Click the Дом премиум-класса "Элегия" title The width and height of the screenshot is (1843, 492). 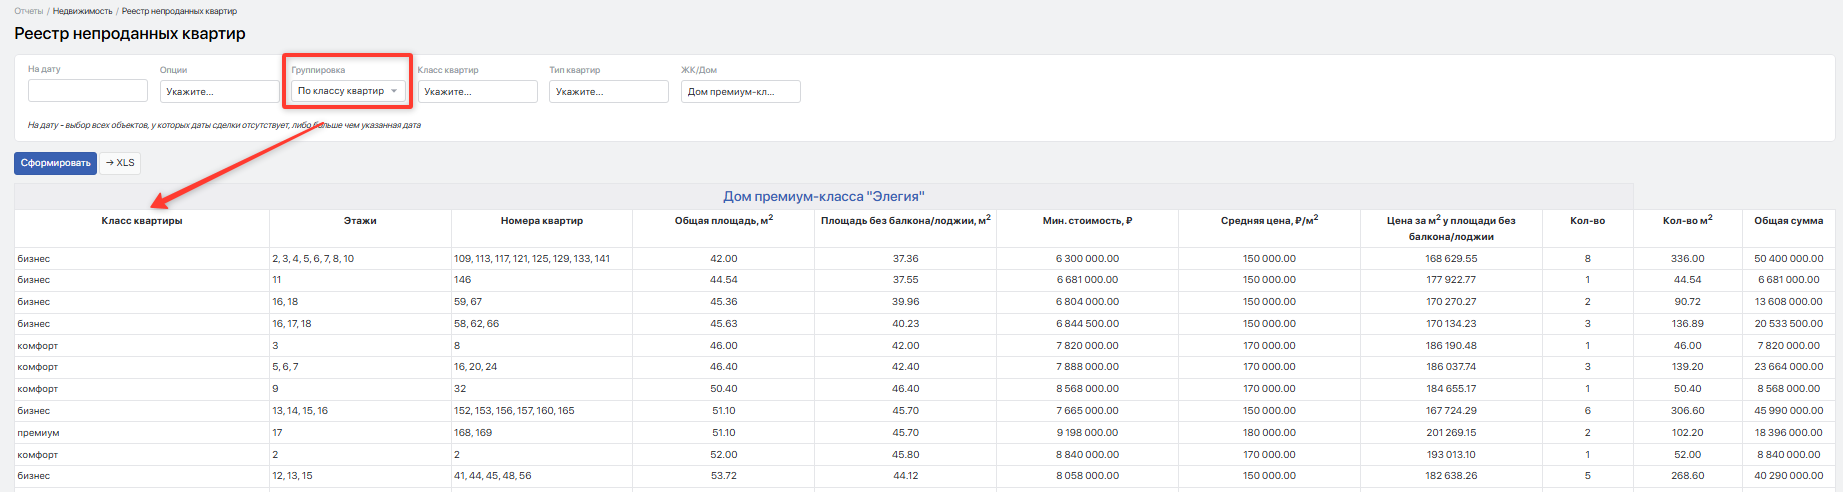click(x=824, y=196)
